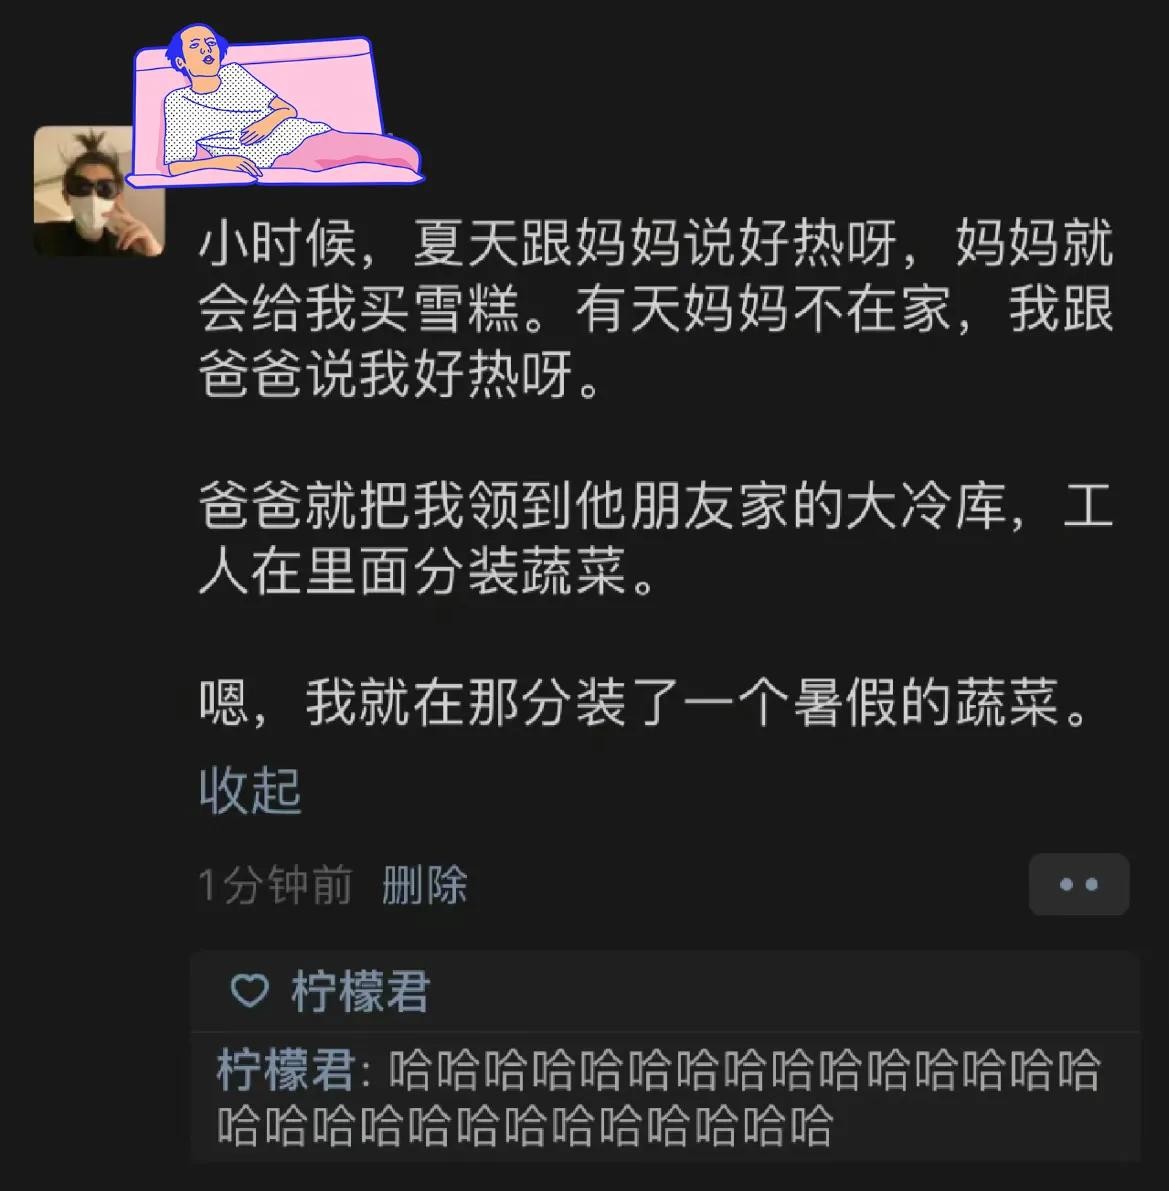Viewport: 1169px width, 1191px height.
Task: Open 柠檬君's profile from the likes row
Action: [360, 990]
